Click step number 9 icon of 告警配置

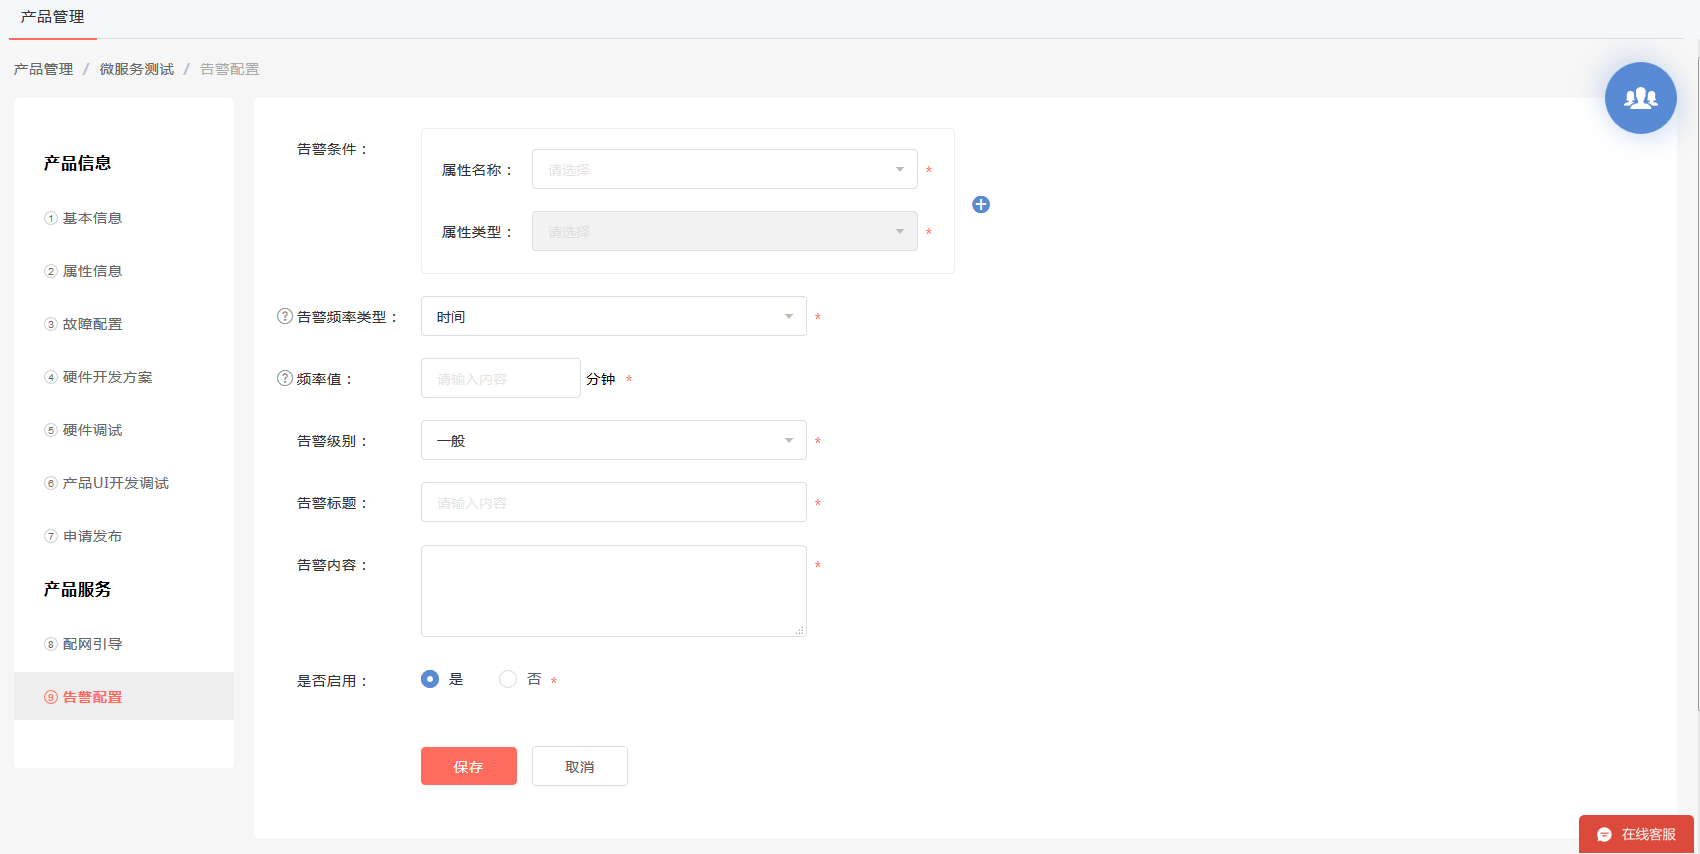(x=51, y=697)
